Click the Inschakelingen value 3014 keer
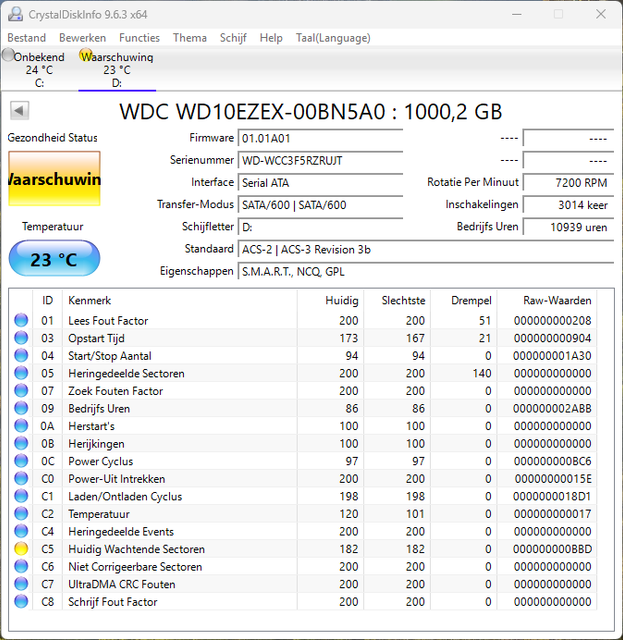The width and height of the screenshot is (623, 640). [568, 204]
